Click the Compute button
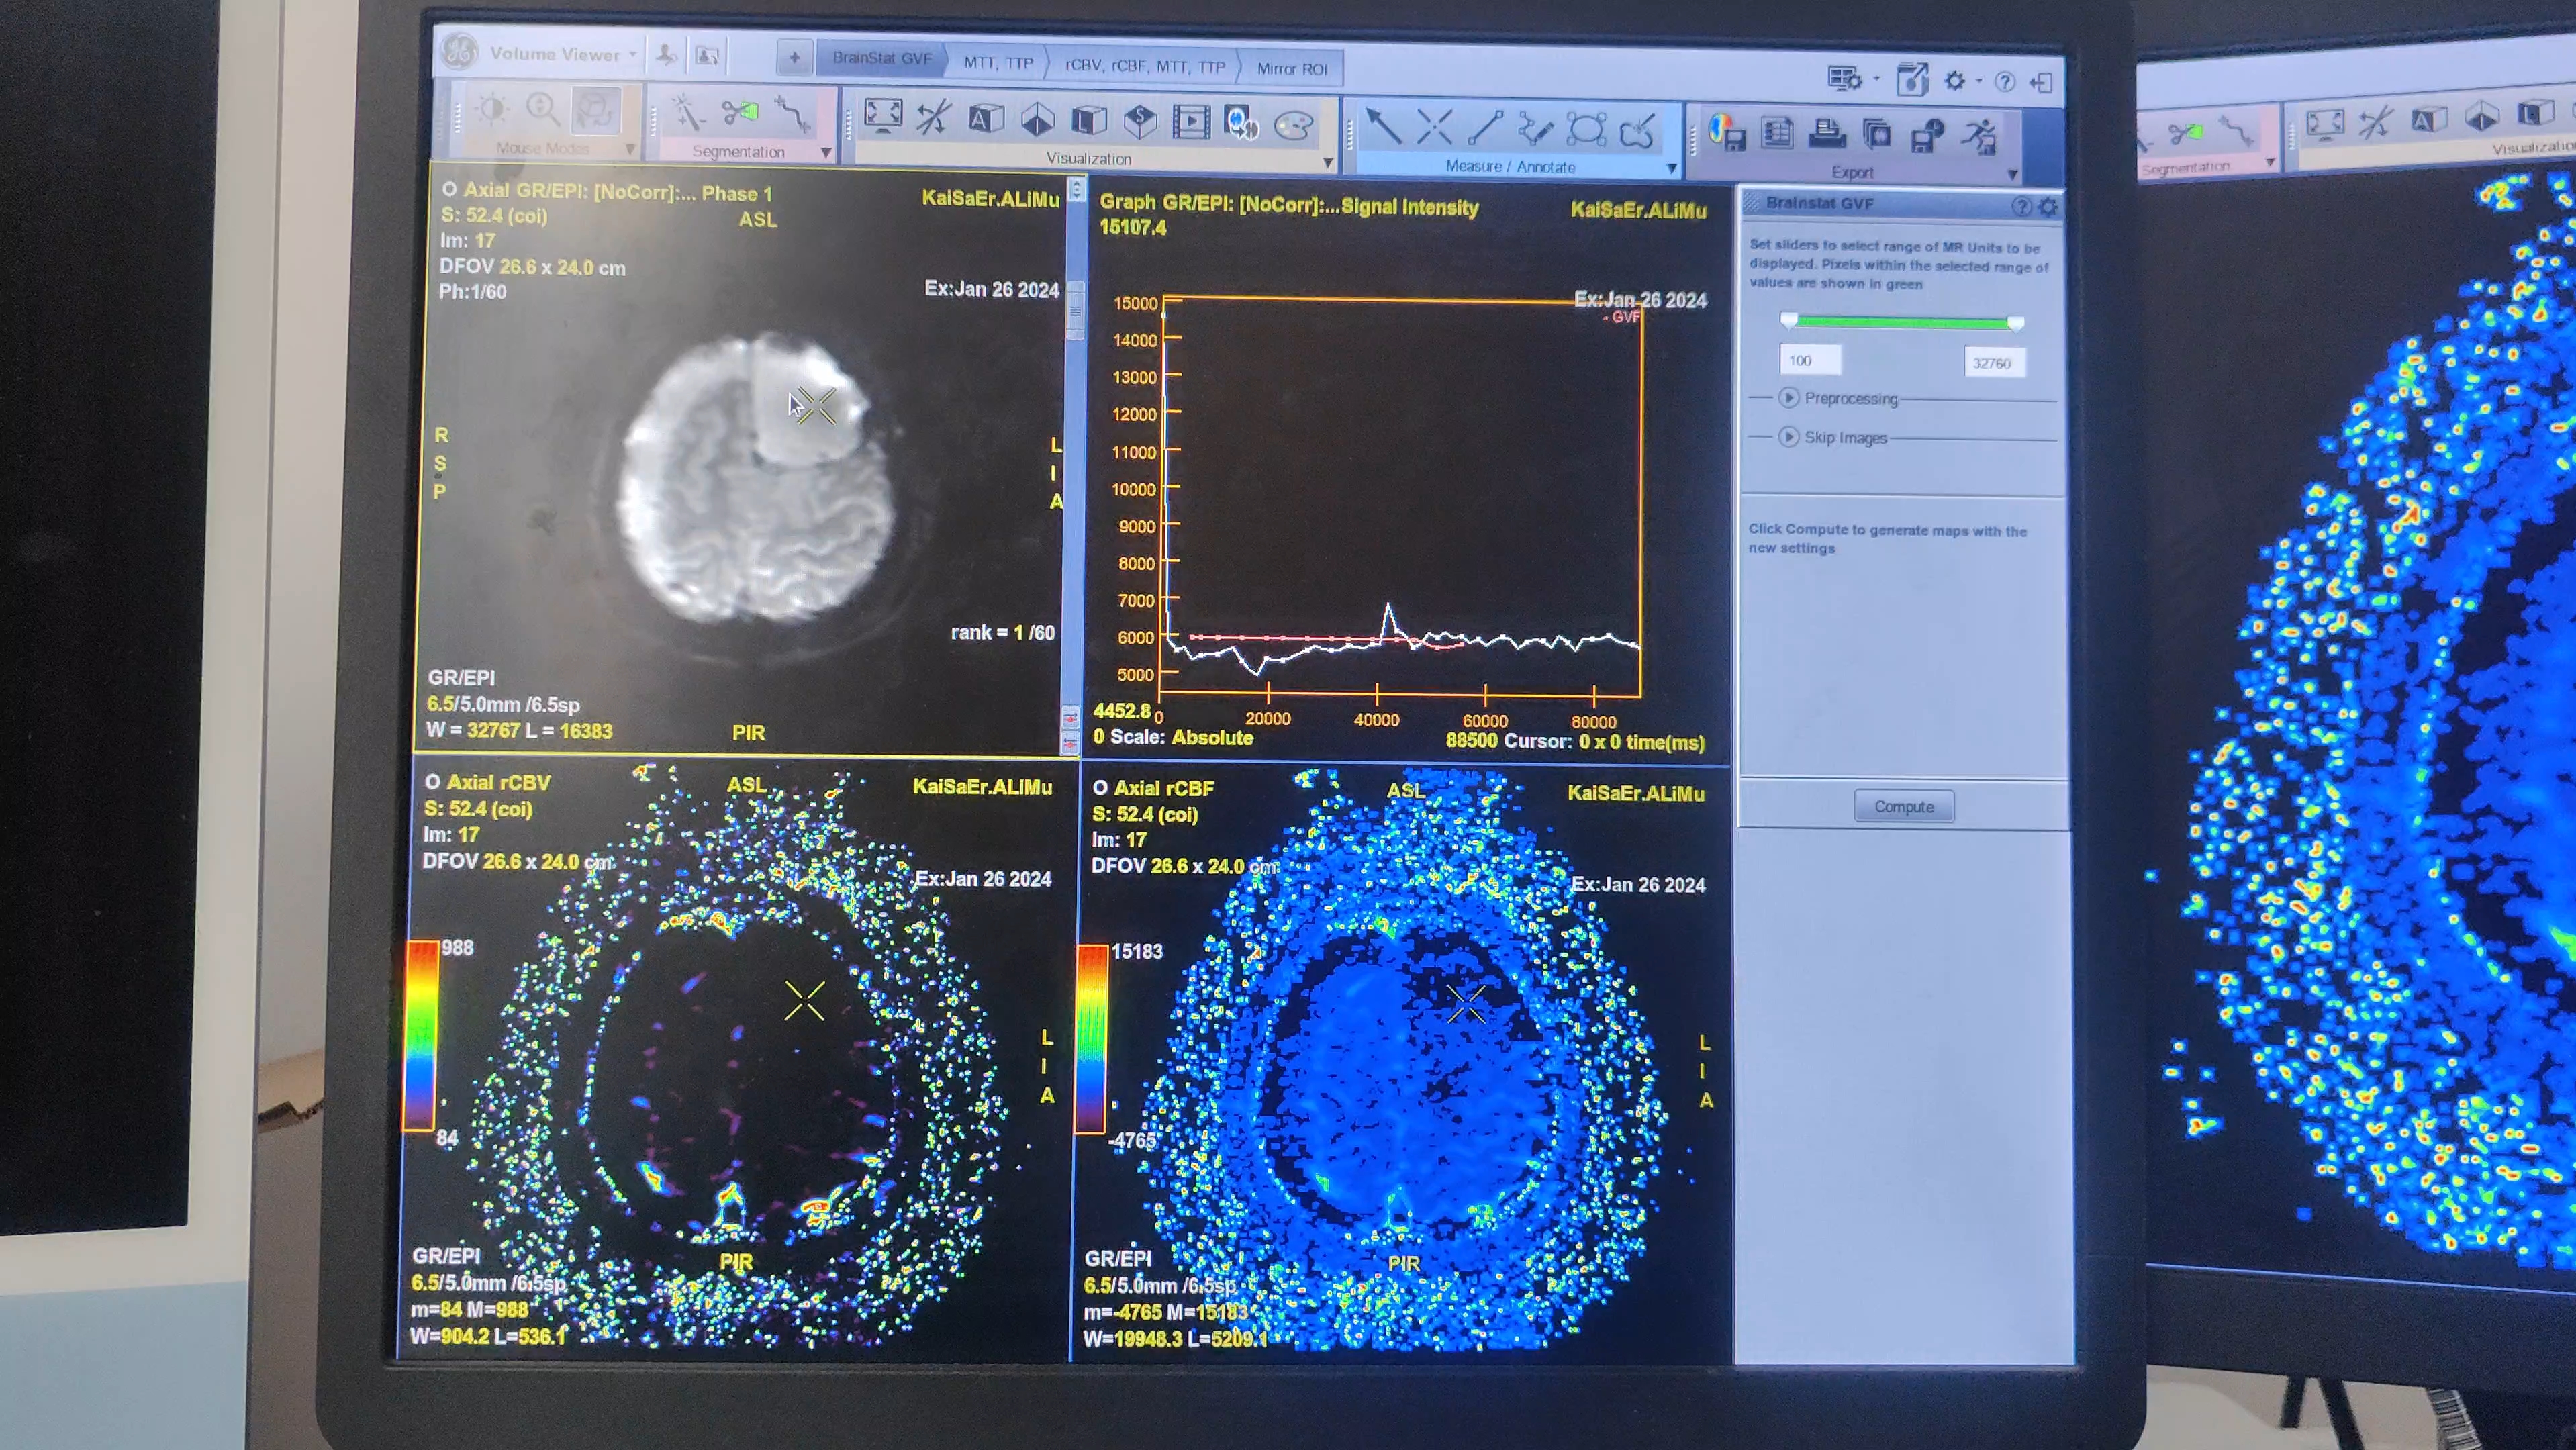 [x=1903, y=806]
